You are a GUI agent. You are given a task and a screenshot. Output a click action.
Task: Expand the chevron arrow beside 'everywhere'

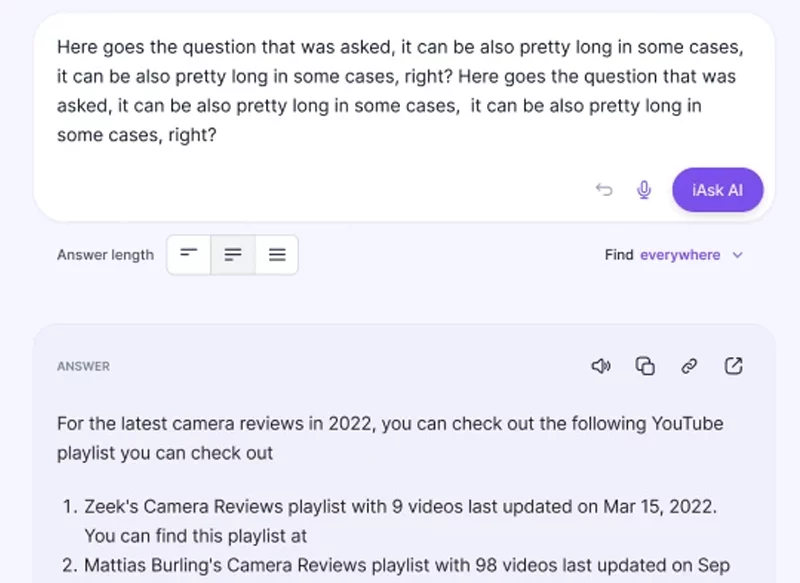click(x=738, y=255)
